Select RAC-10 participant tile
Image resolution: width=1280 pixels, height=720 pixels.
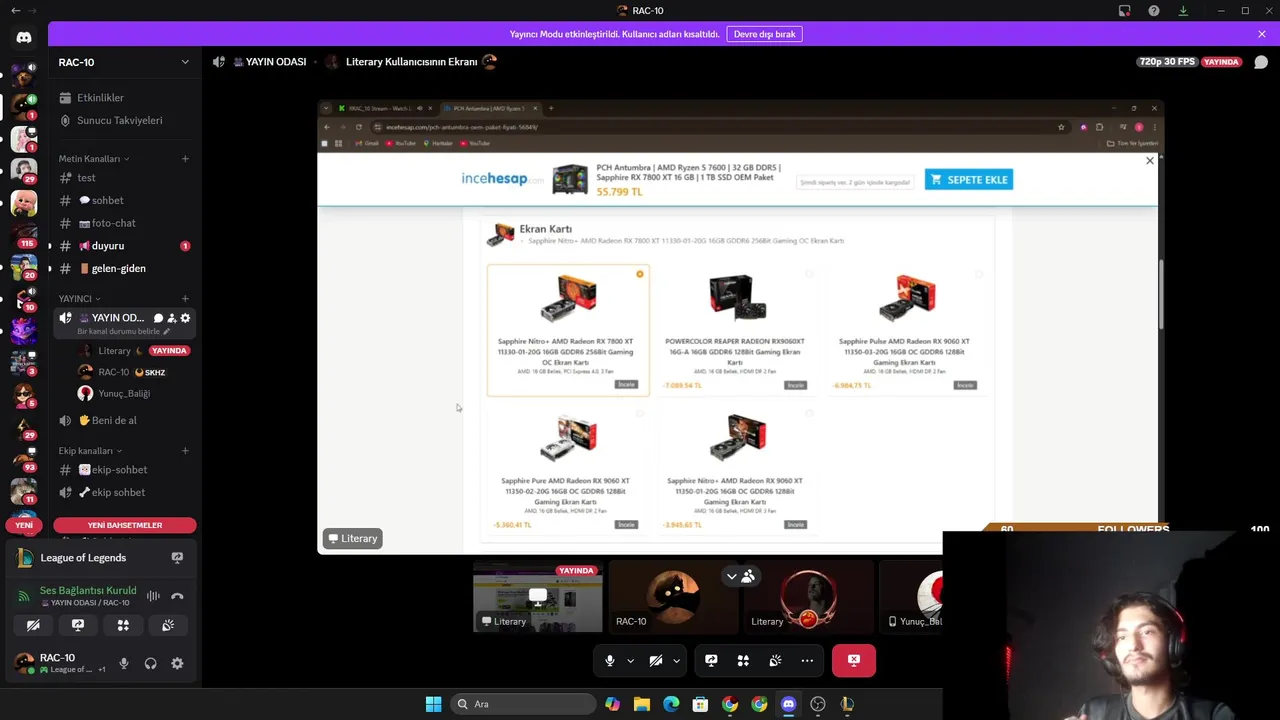[673, 599]
